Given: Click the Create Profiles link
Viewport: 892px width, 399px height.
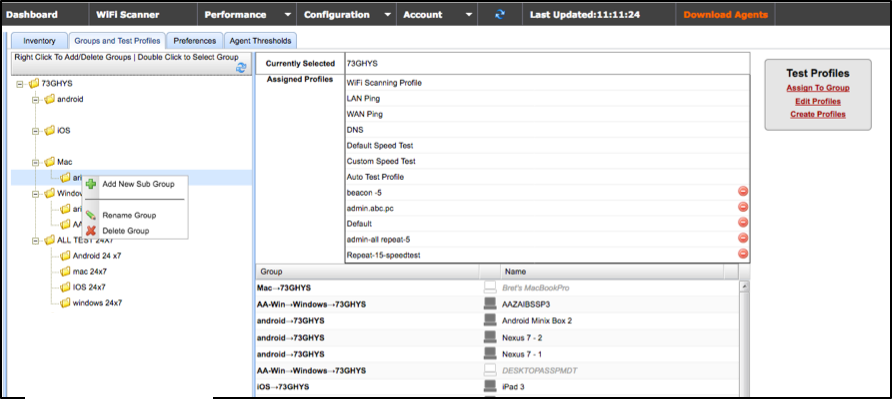Looking at the screenshot, I should click(x=817, y=114).
